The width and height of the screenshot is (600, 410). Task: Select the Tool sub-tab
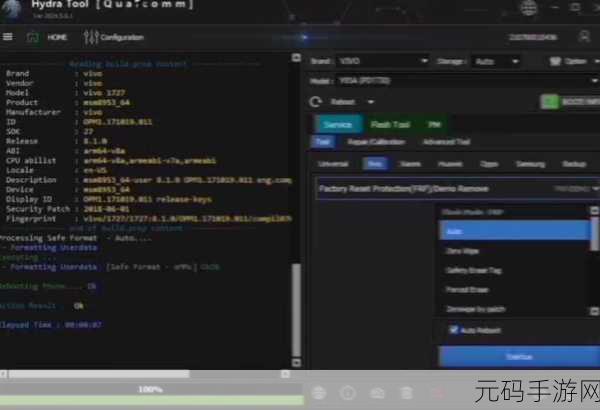point(323,142)
